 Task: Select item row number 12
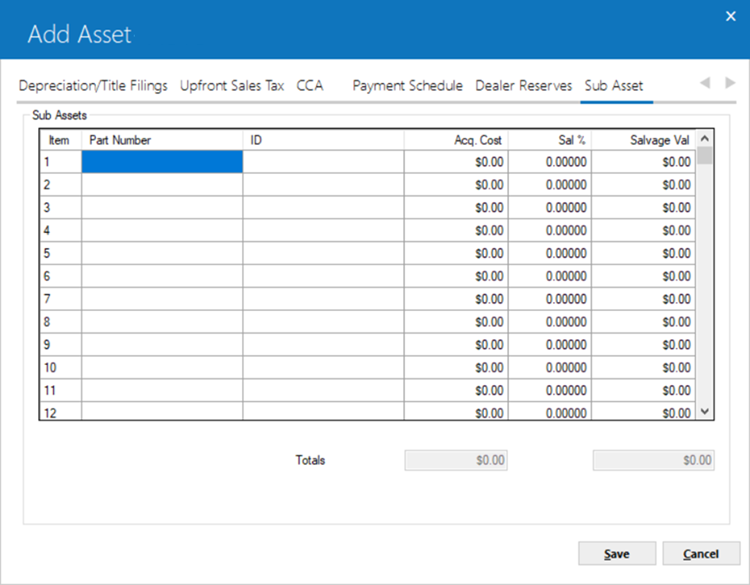(x=61, y=411)
